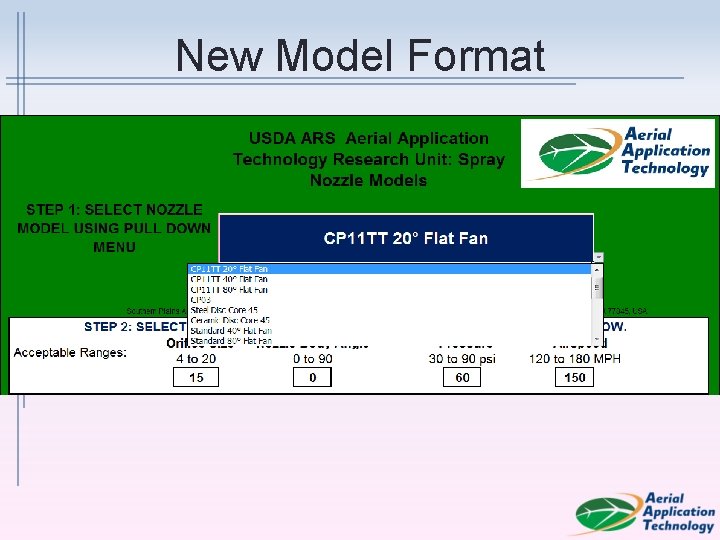Click the dropdown list scroll-up arrow
The image size is (720, 540).
click(x=597, y=270)
